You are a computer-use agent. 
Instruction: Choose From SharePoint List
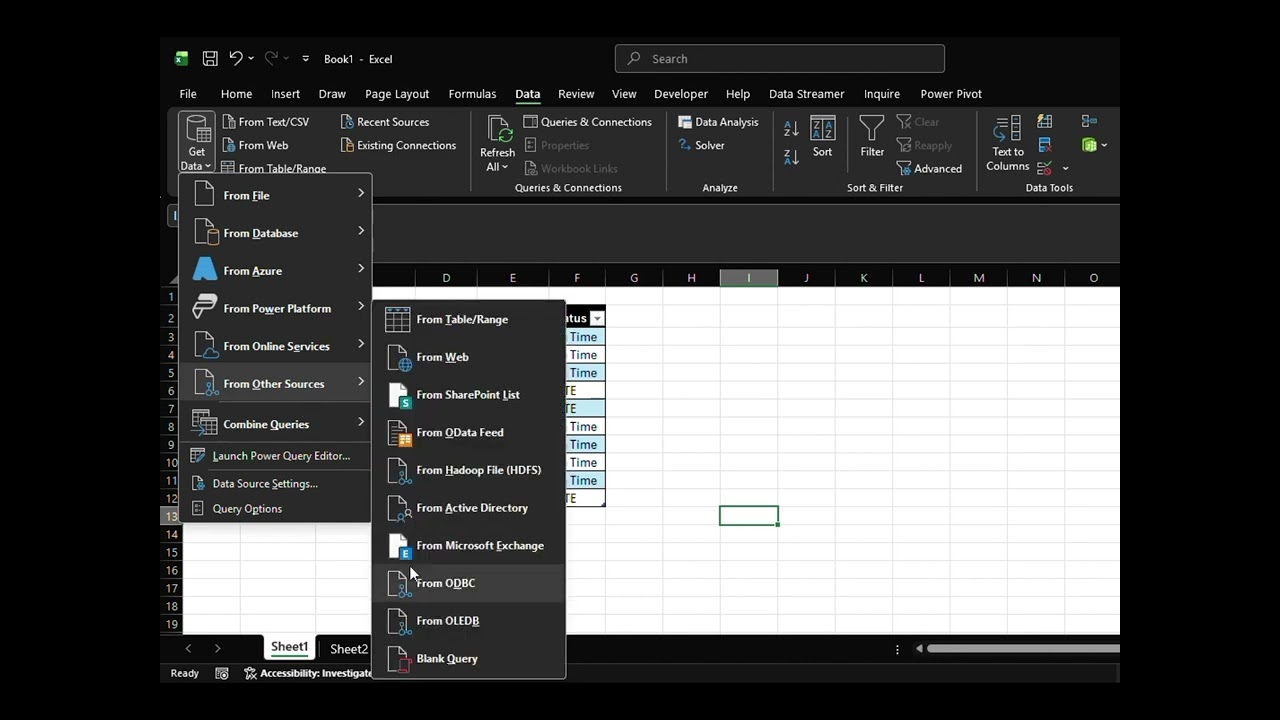click(469, 395)
